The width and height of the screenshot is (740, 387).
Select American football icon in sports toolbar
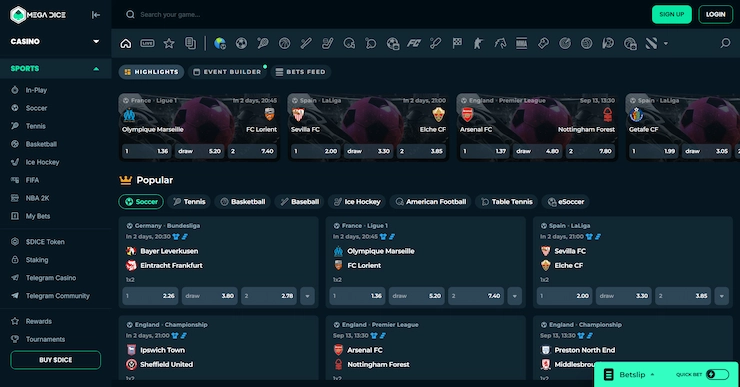tap(349, 43)
